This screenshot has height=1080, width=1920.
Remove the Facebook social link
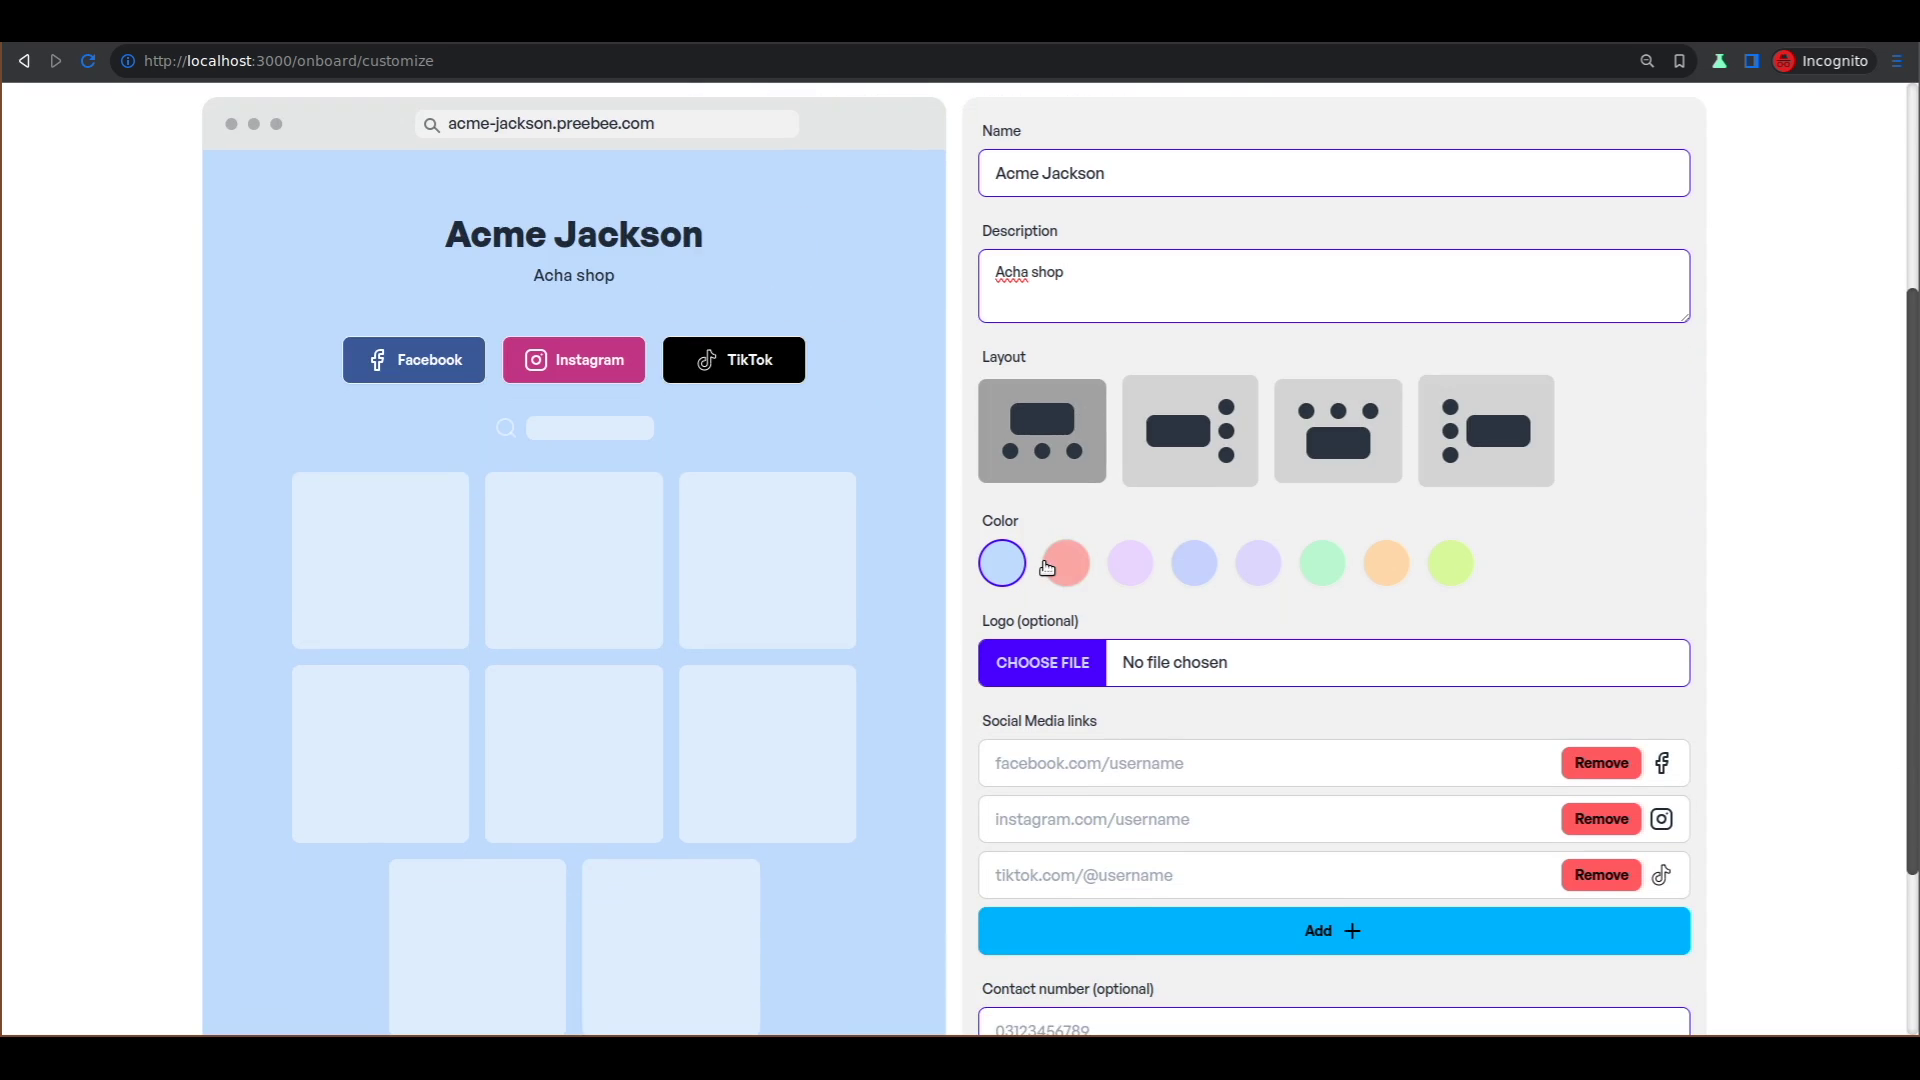pos(1601,763)
